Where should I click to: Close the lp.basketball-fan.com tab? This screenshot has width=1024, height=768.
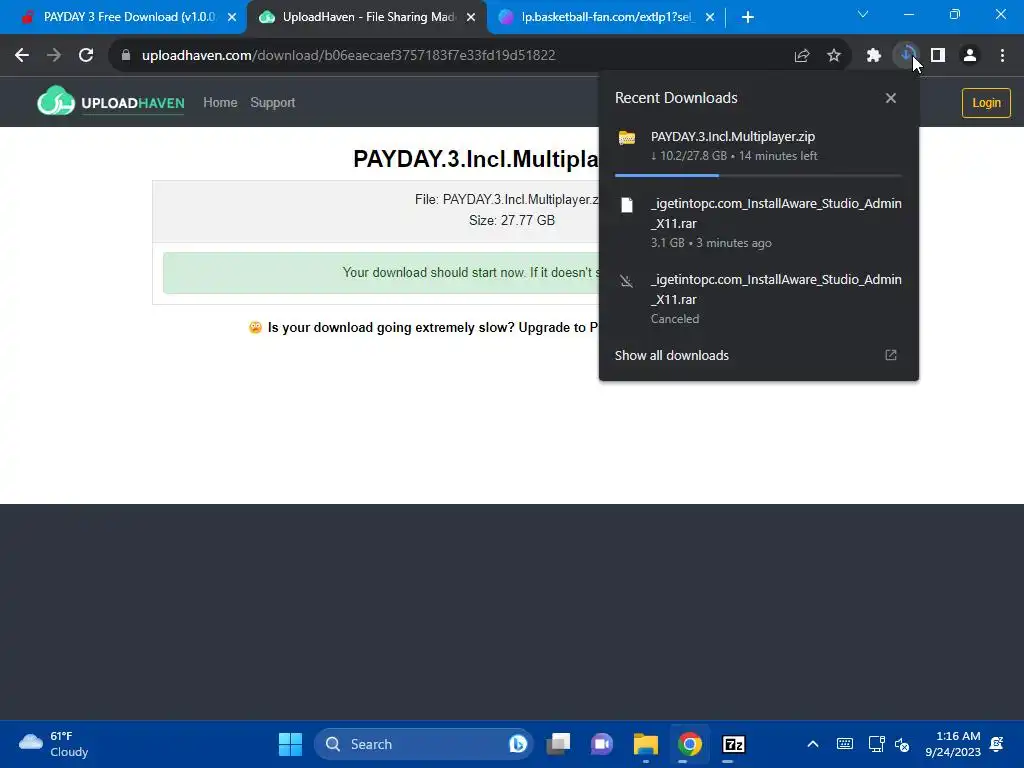710,18
